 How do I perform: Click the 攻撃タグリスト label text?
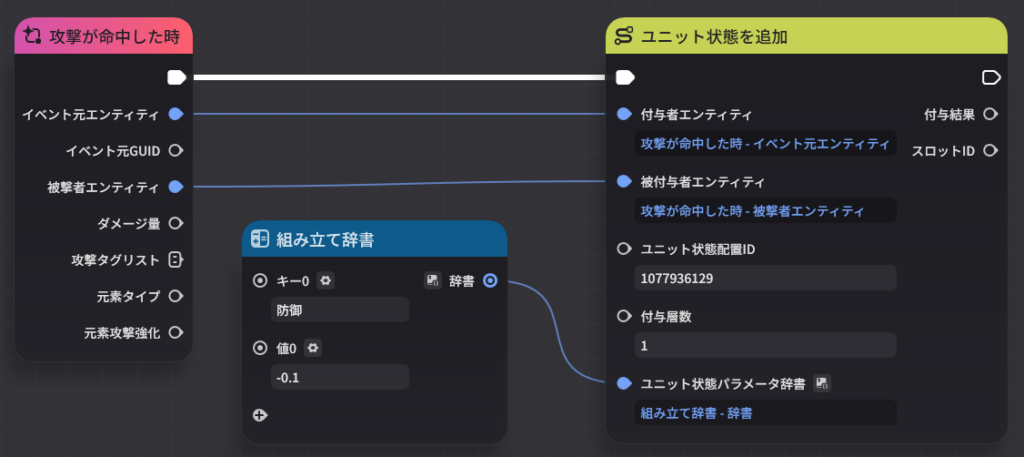[115, 260]
